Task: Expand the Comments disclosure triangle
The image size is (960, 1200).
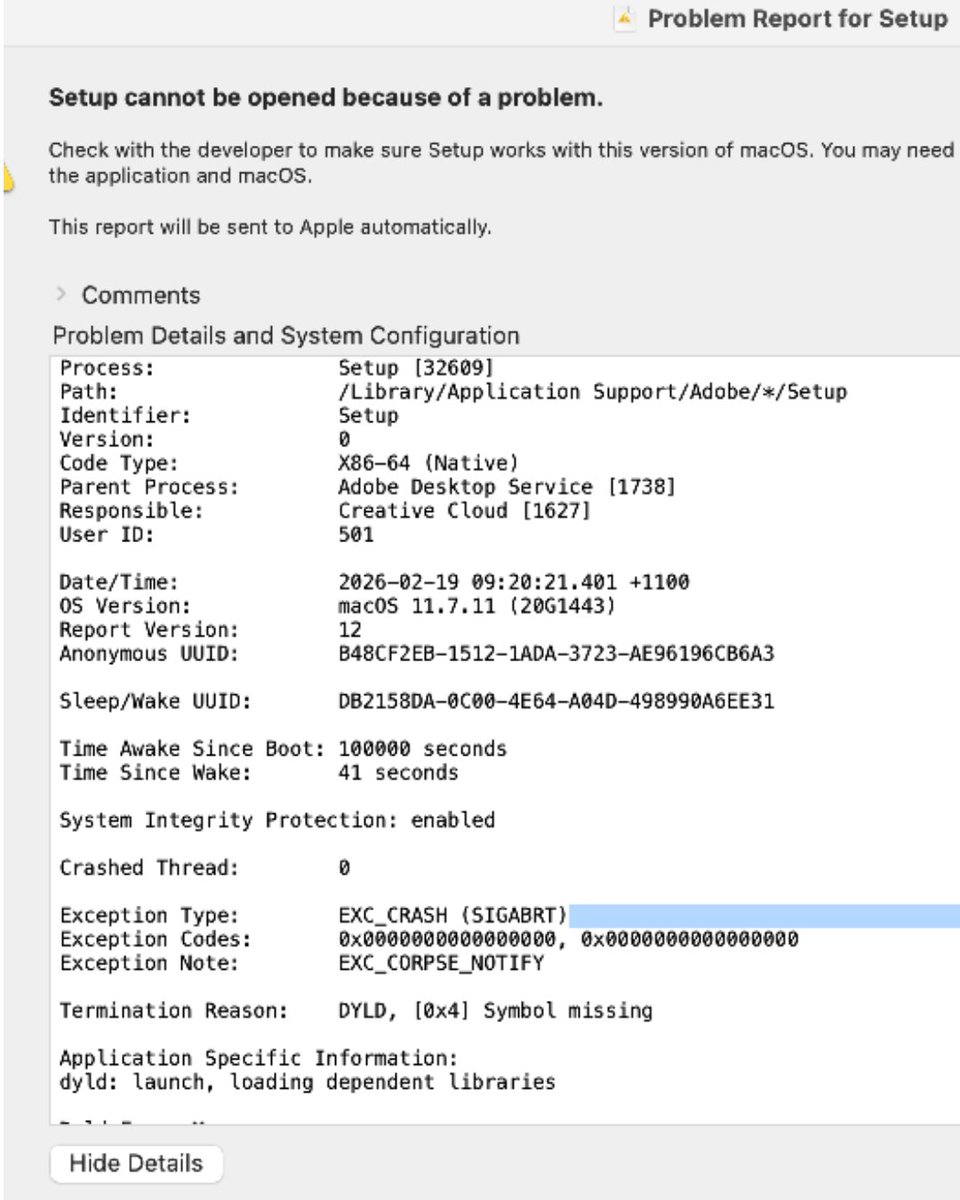Action: pyautogui.click(x=61, y=295)
